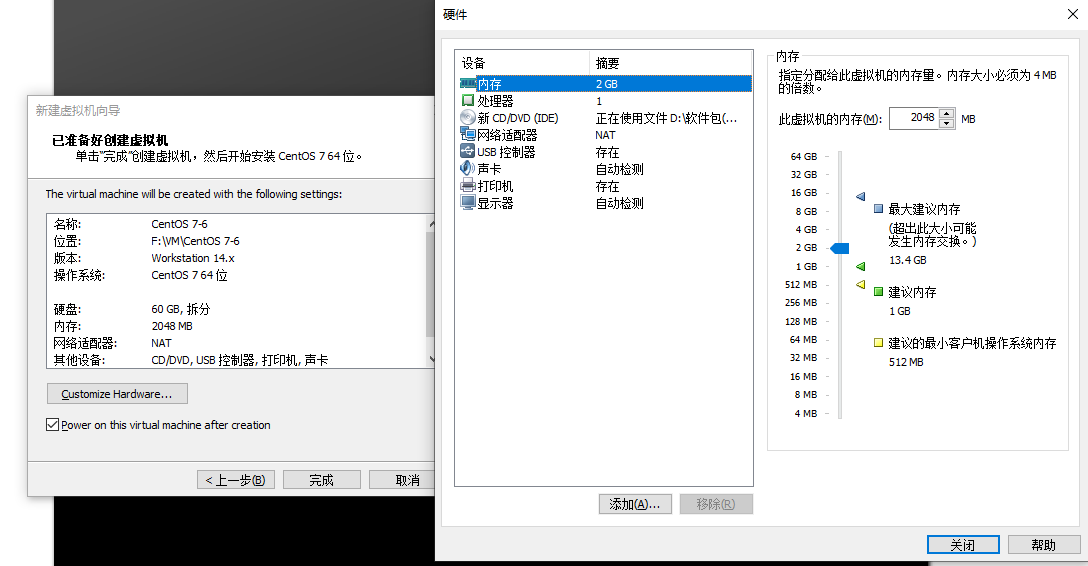This screenshot has width=1088, height=566.
Task: Click the 4 MB slider scale label
Action: [806, 413]
